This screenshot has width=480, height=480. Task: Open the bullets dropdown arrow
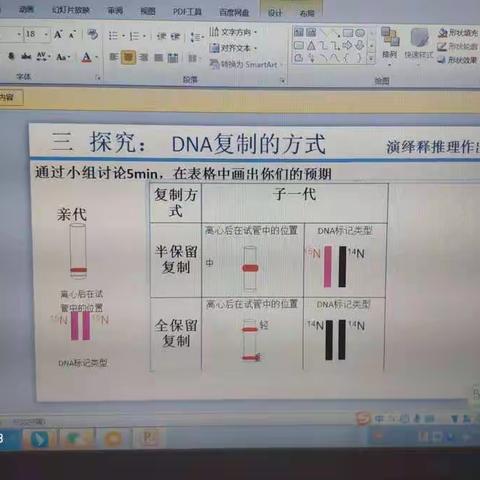(123, 36)
